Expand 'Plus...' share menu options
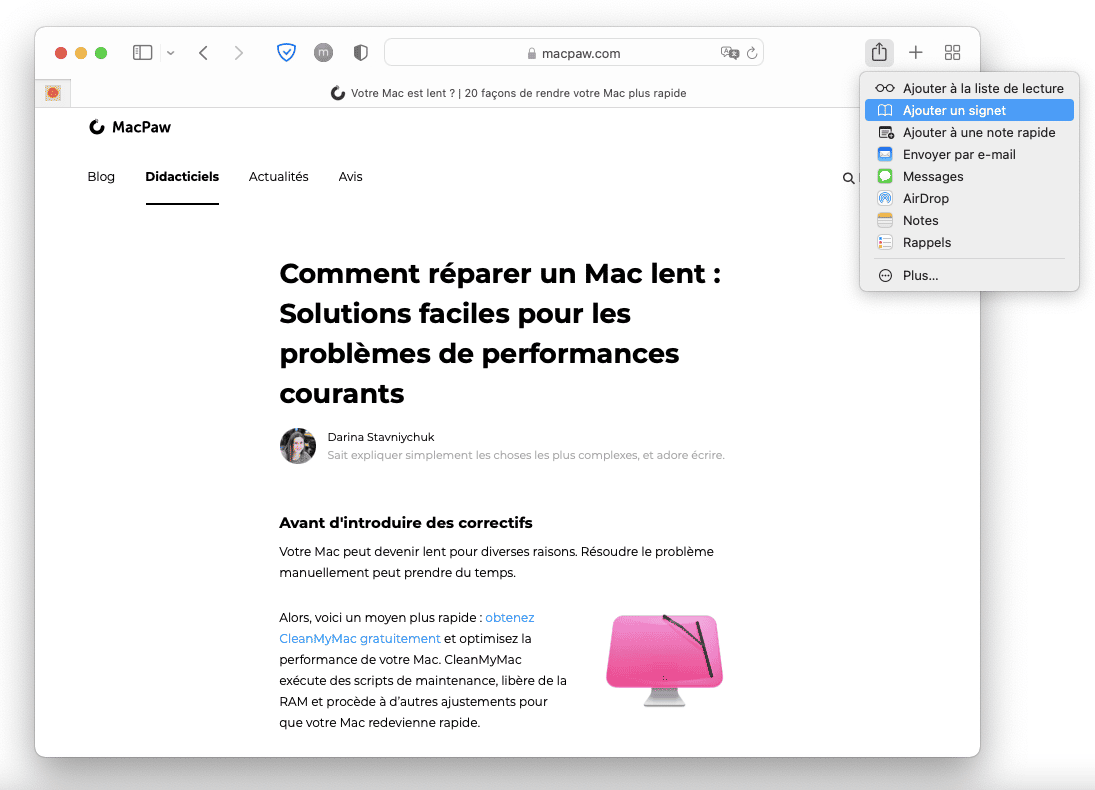The width and height of the screenshot is (1095, 790). [920, 276]
